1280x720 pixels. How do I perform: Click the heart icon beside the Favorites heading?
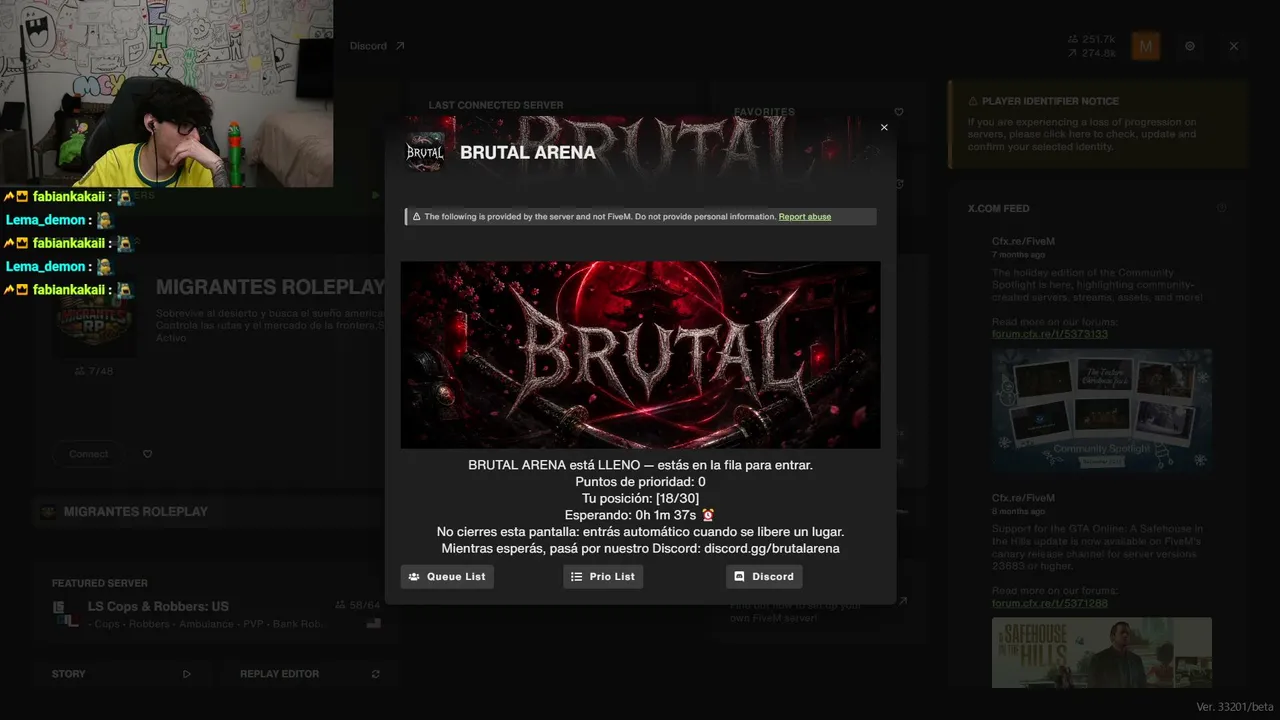tap(899, 112)
